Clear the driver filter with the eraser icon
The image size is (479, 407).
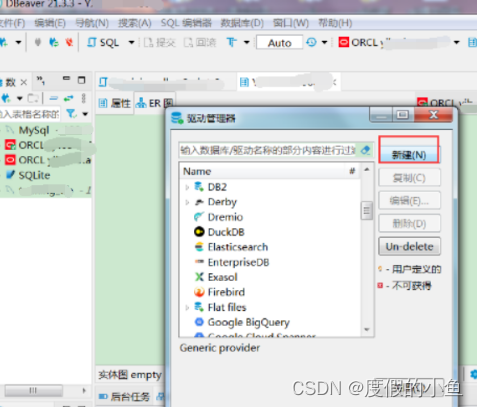point(366,150)
